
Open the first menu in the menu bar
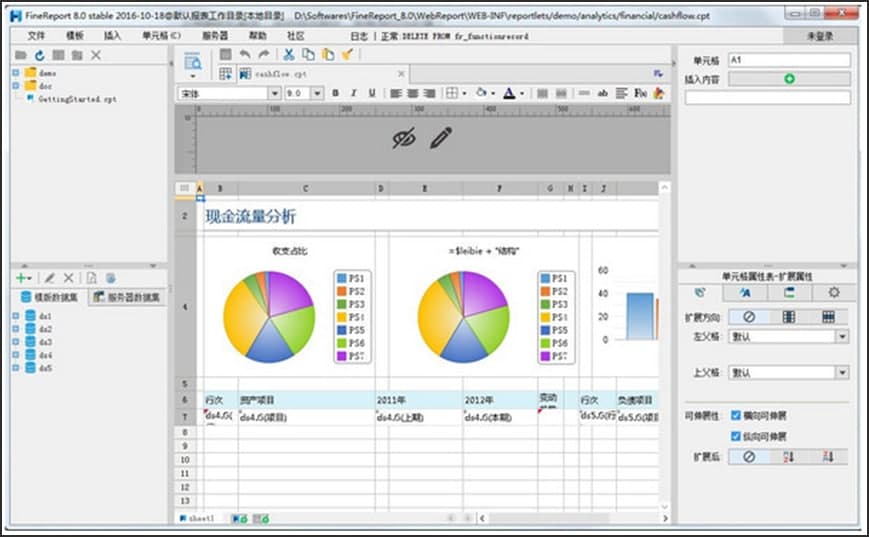[36, 35]
